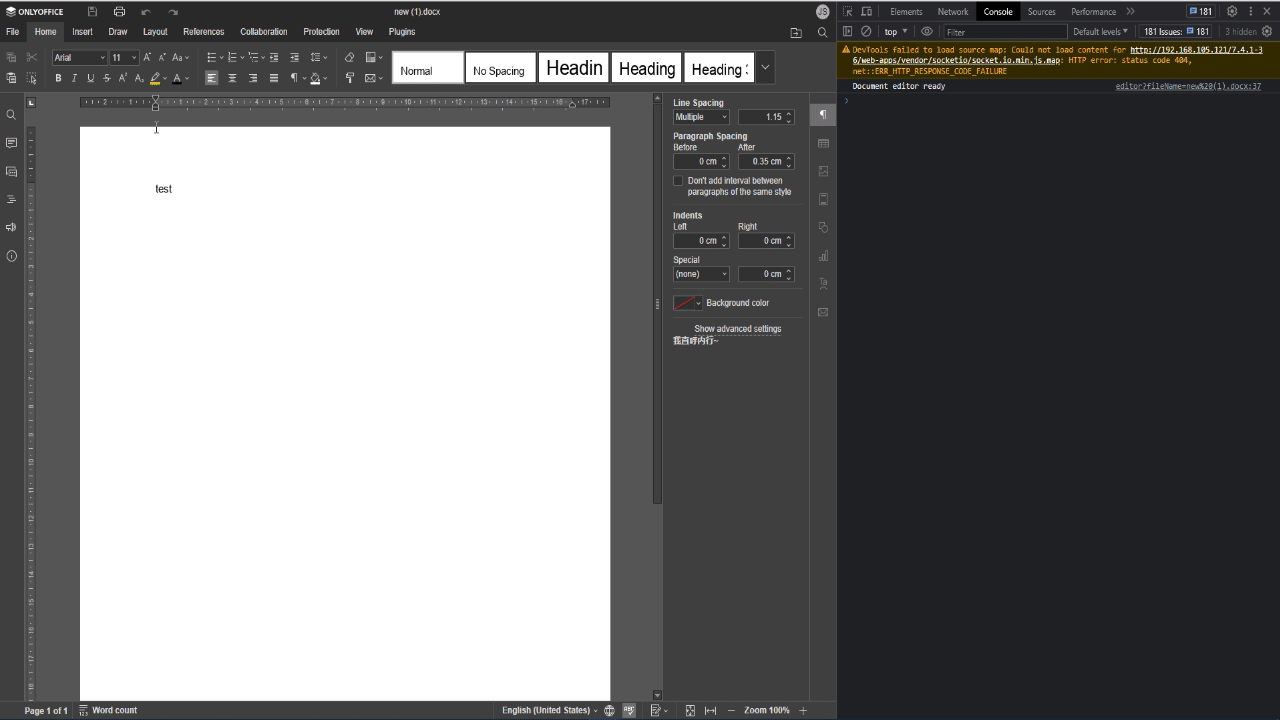This screenshot has width=1280, height=720.
Task: Decrease font size with the A down icon
Action: click(x=162, y=58)
